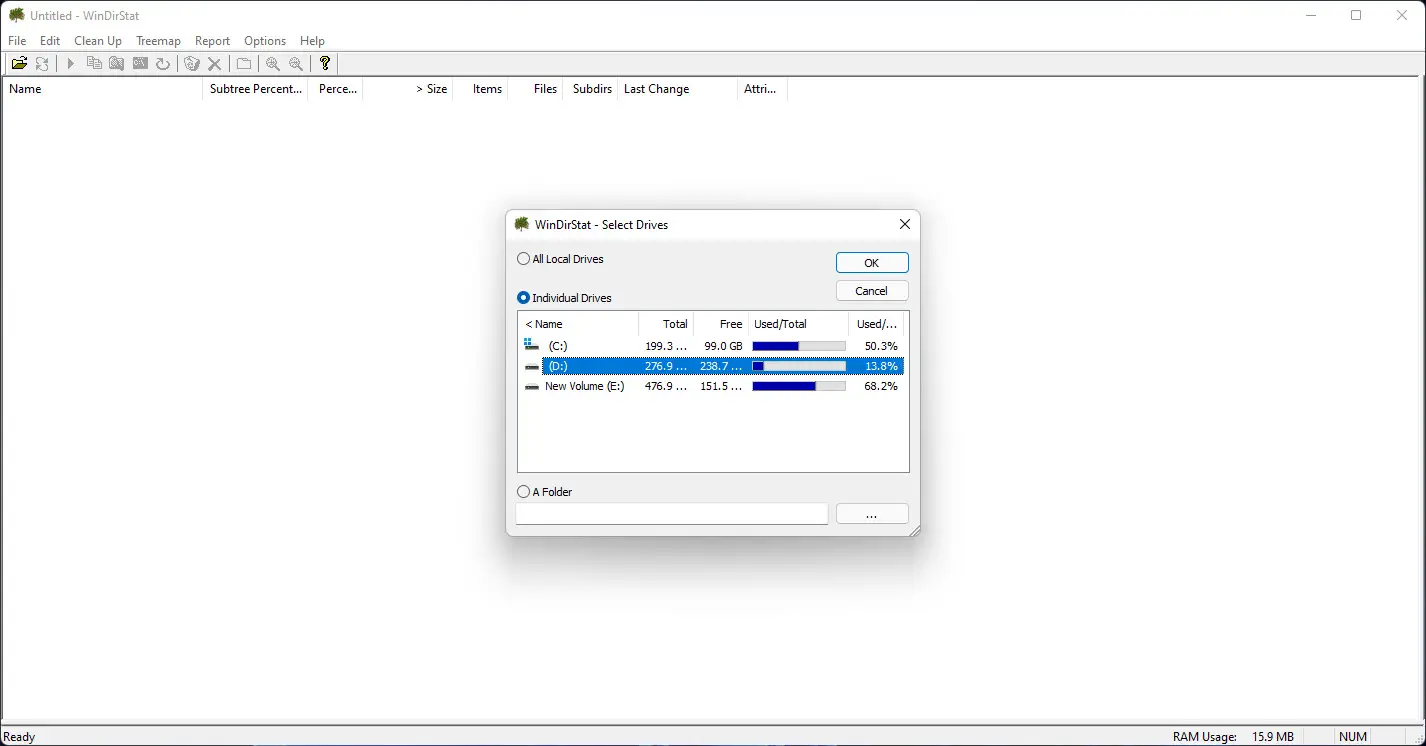Click the Subtree Percentage column header

pos(256,89)
